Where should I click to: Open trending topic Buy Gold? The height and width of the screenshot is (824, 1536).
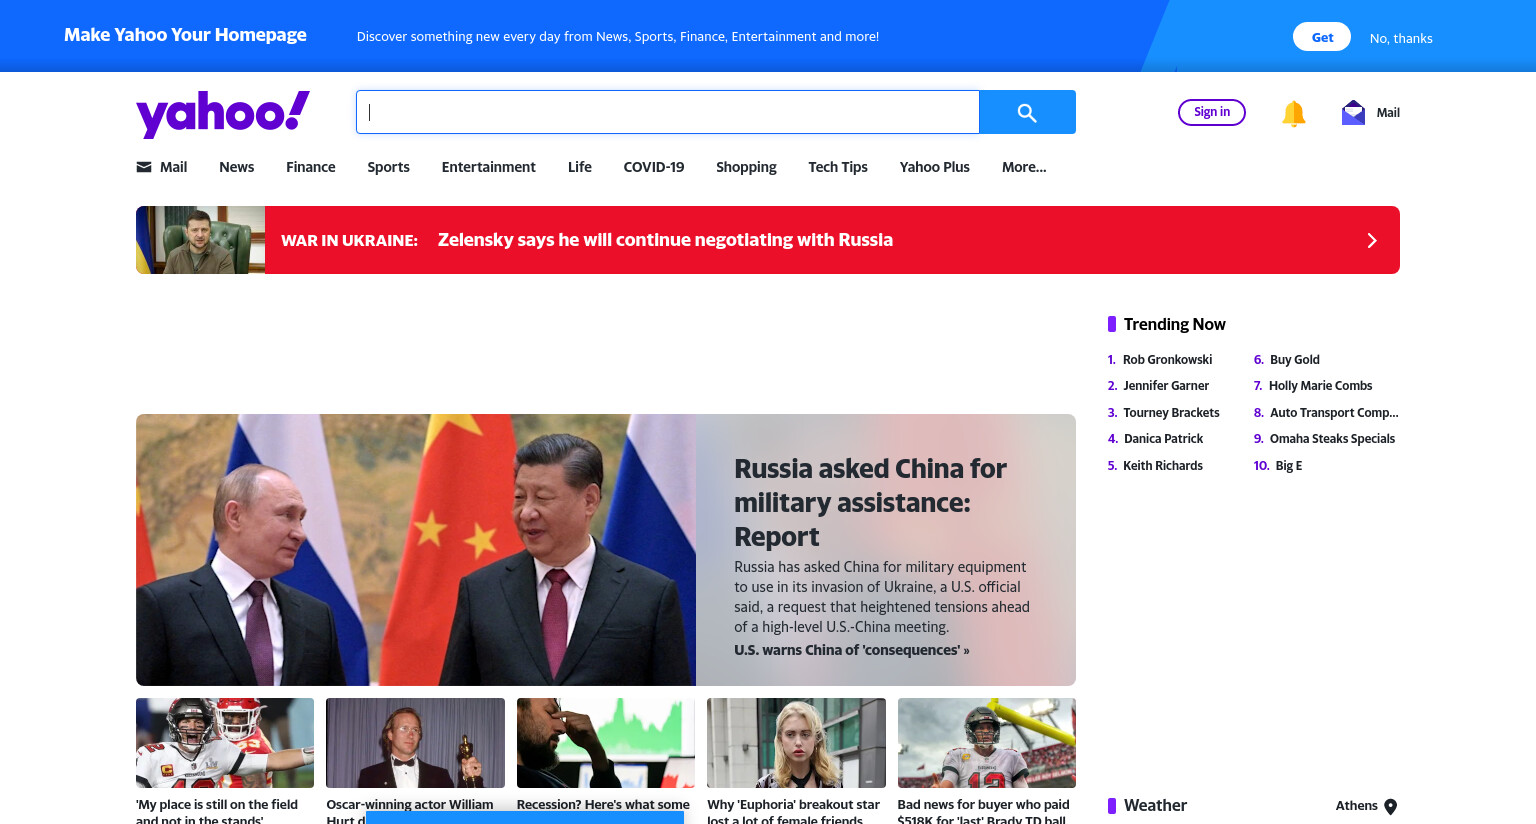[1295, 360]
